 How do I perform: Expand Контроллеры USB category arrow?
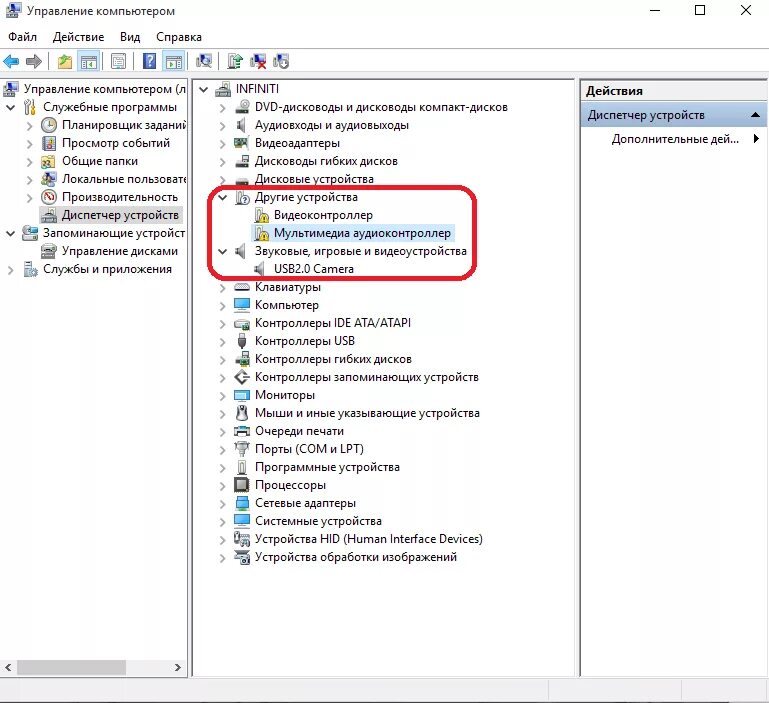(x=223, y=341)
